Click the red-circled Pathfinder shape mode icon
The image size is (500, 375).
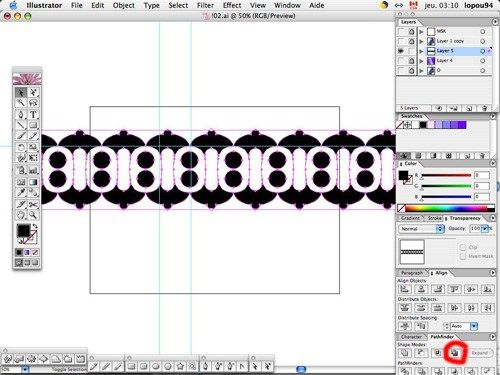[x=455, y=353]
